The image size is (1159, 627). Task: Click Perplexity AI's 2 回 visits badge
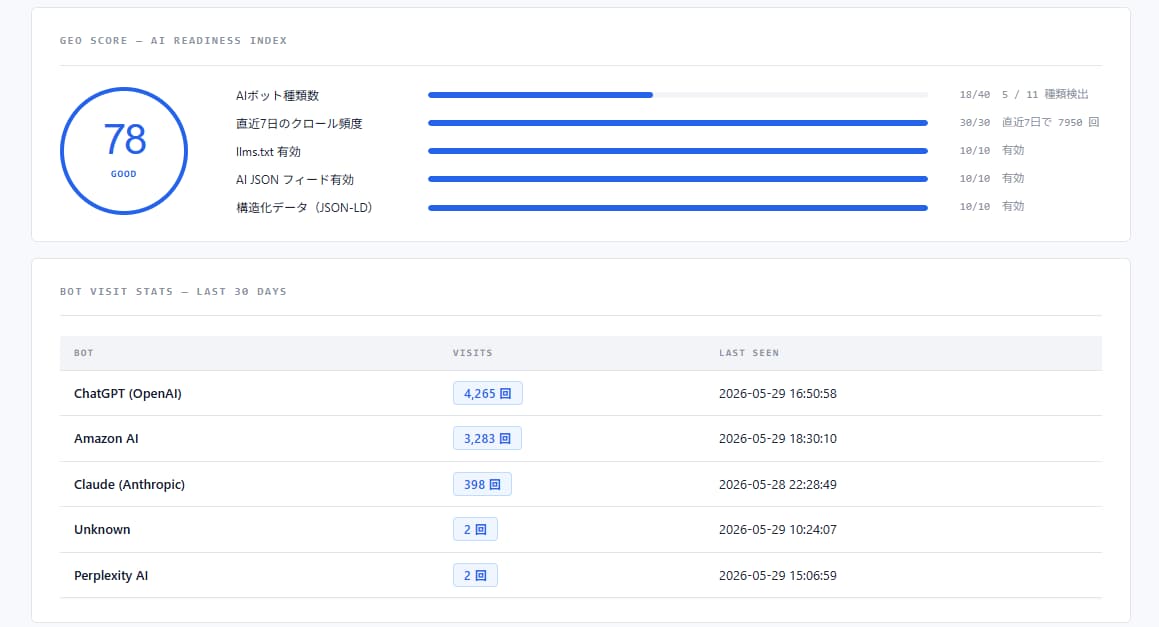(475, 575)
